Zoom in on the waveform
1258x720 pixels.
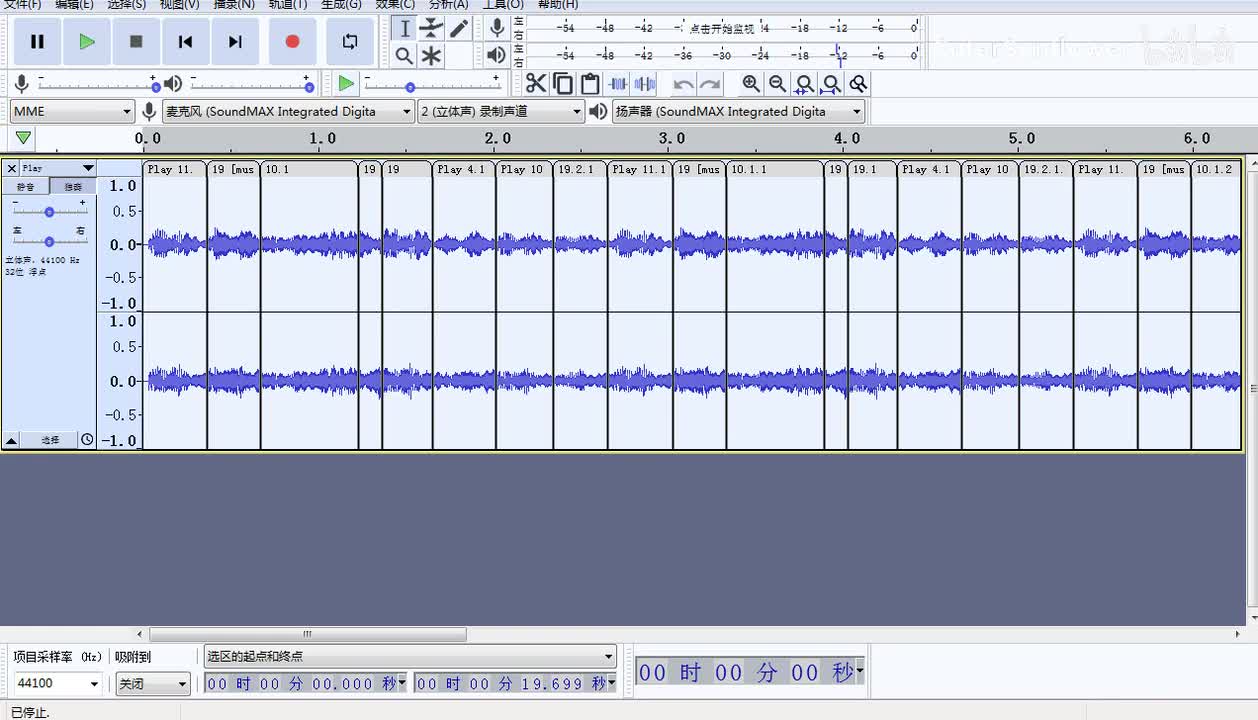click(751, 84)
